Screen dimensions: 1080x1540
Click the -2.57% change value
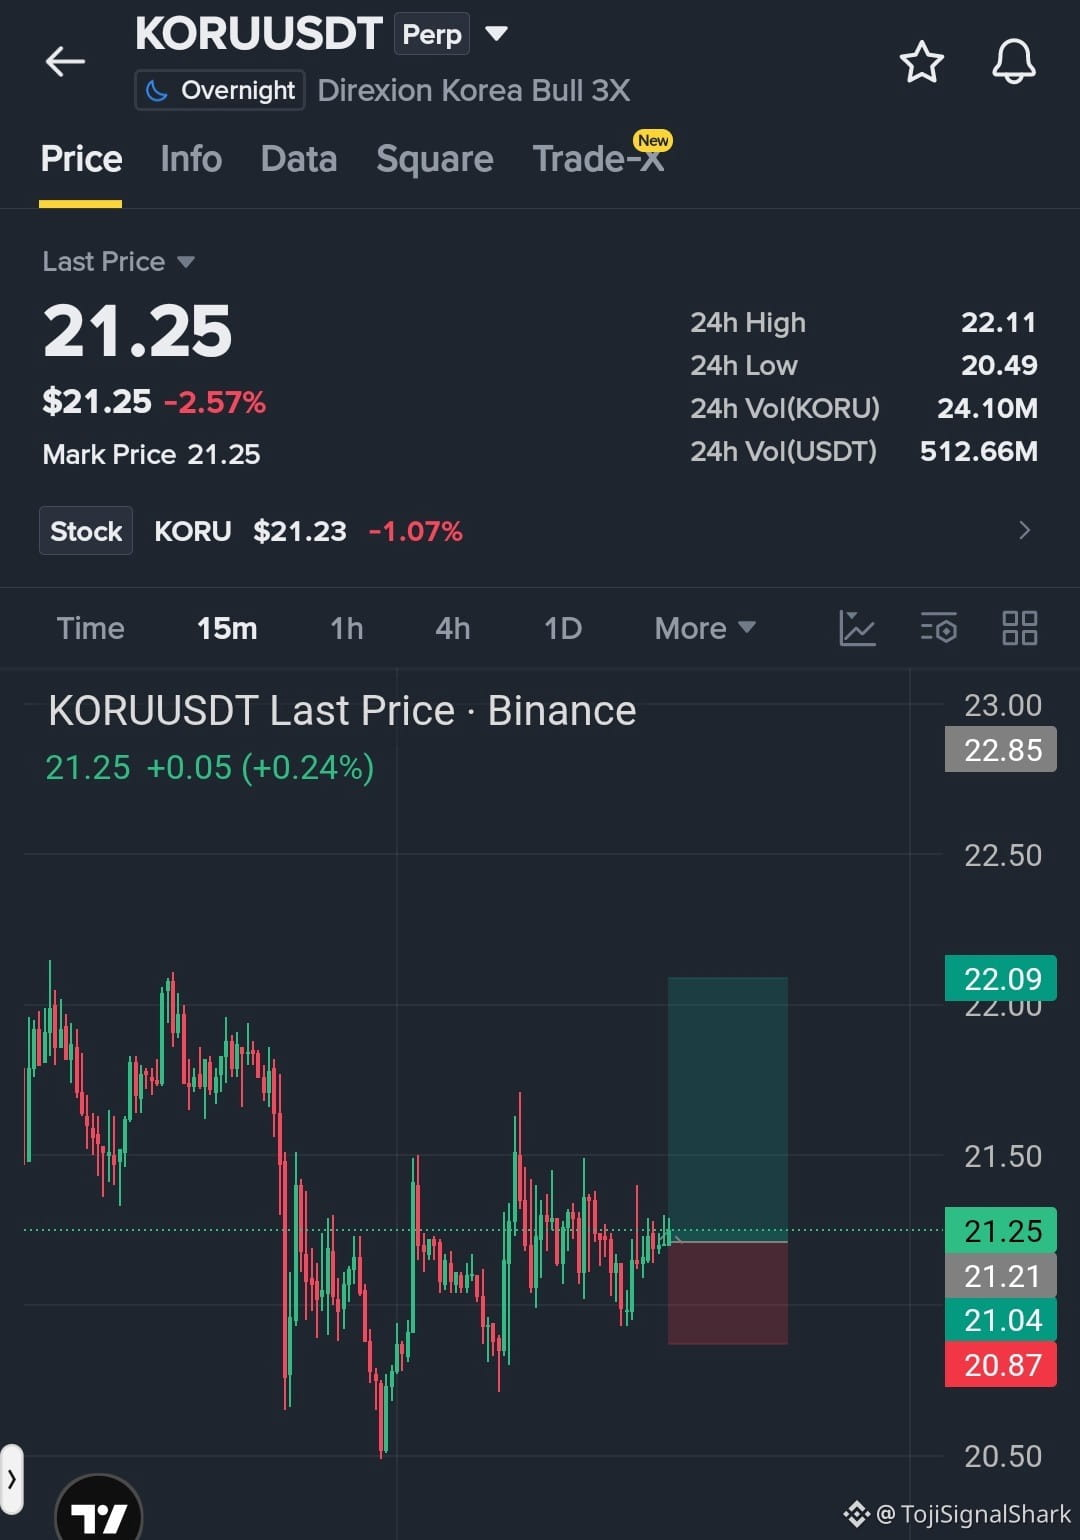click(215, 402)
